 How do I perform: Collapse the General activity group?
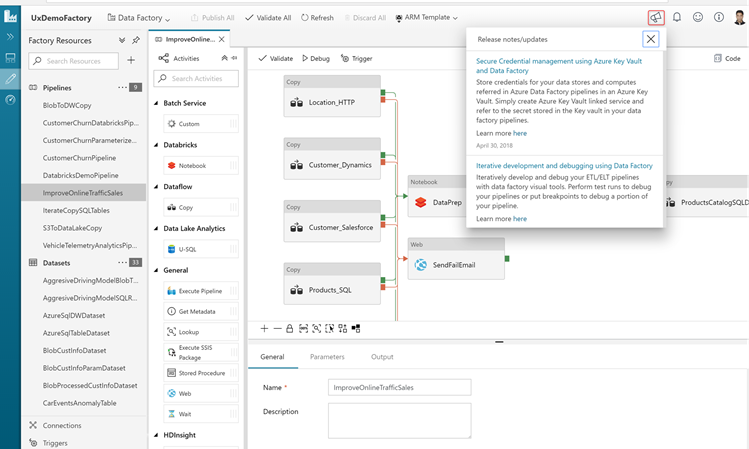pyautogui.click(x=156, y=270)
